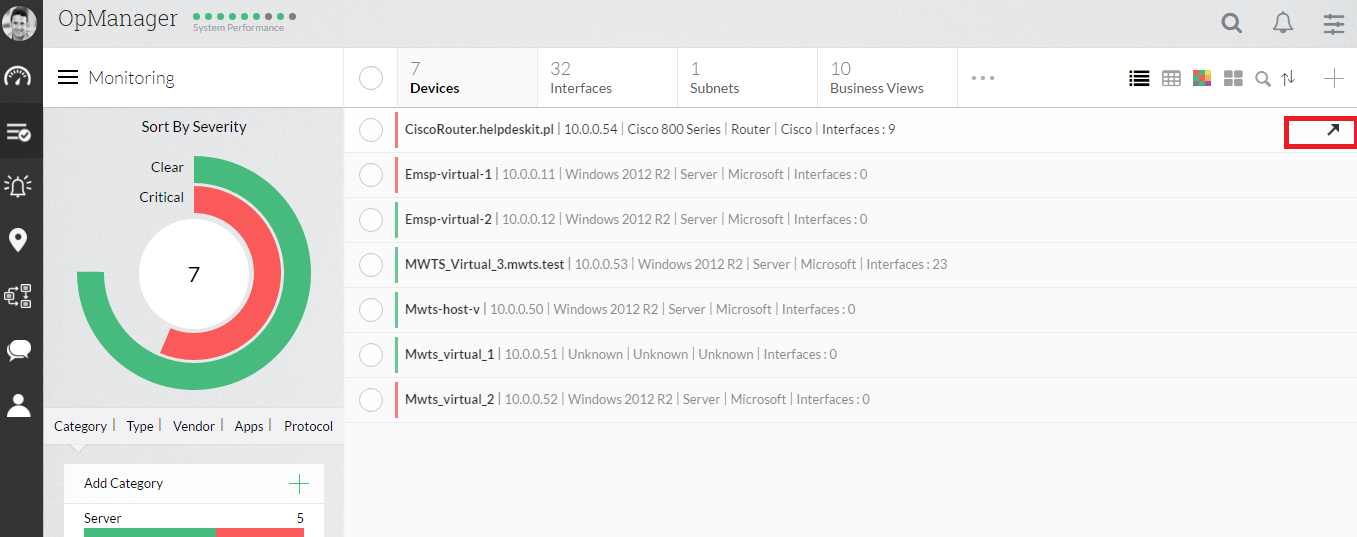The height and width of the screenshot is (537, 1357).
Task: Open CiscoRouter device details arrow
Action: [1333, 130]
